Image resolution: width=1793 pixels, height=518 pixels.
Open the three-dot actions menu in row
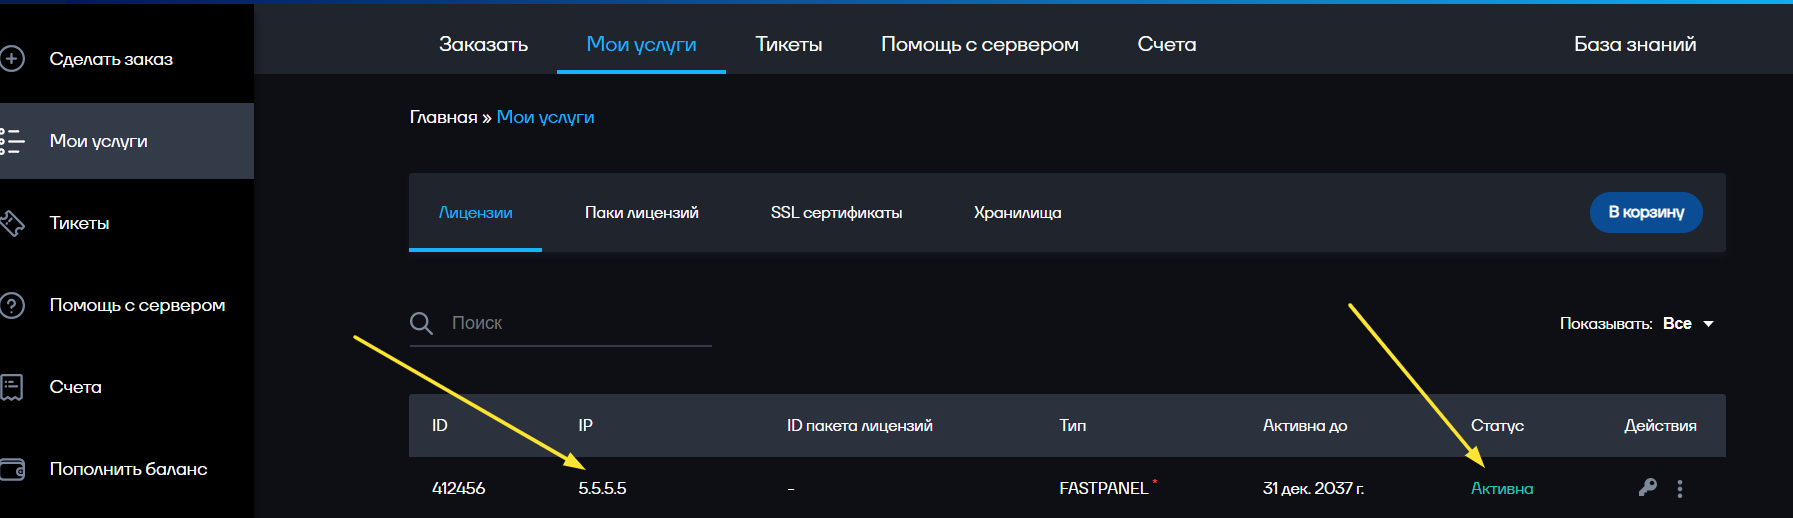click(1680, 488)
